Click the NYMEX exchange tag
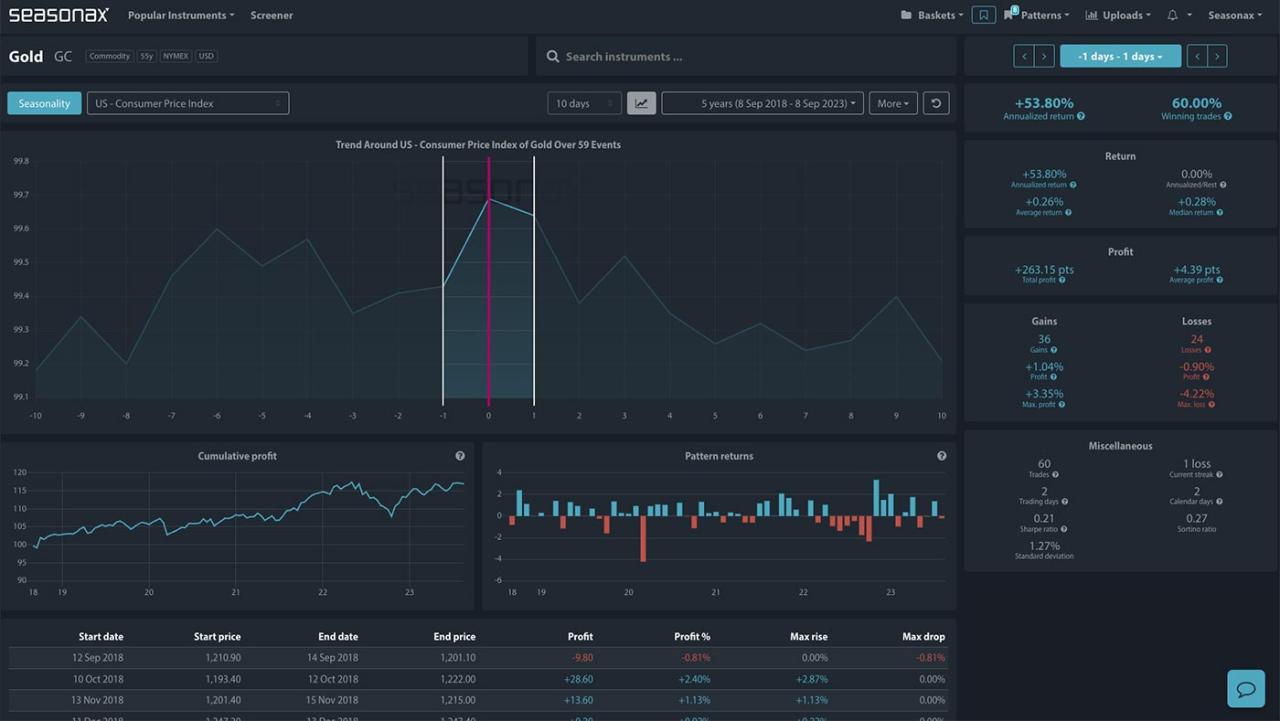Screen dimensions: 1280x721 click(175, 56)
